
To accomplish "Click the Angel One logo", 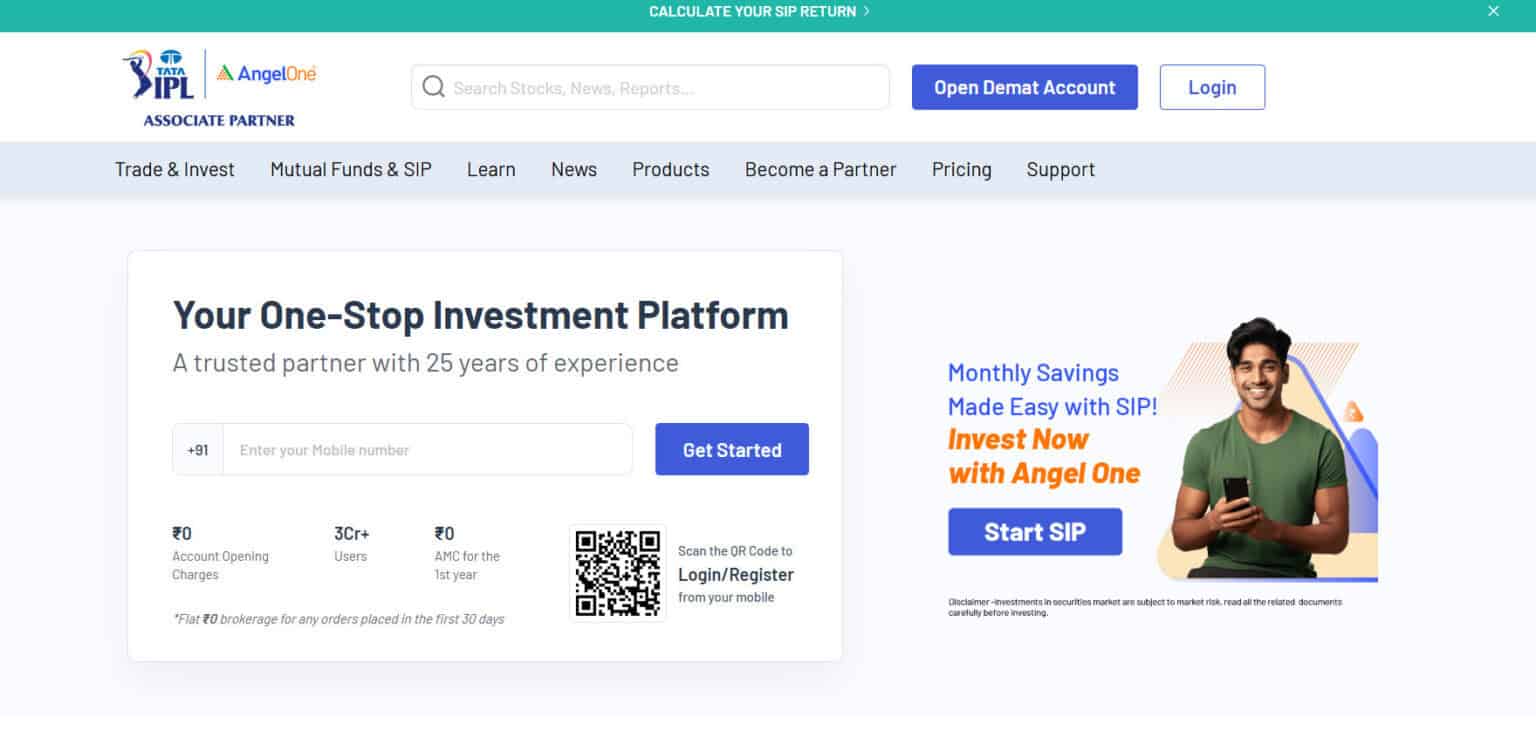I will [x=265, y=73].
